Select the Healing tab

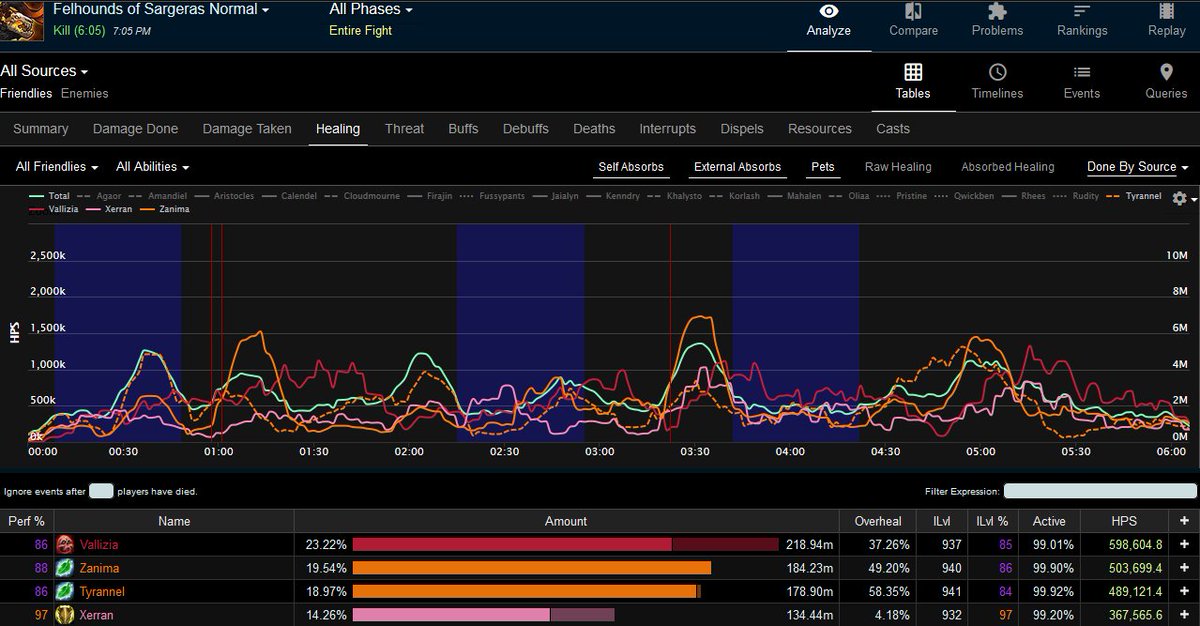(338, 128)
